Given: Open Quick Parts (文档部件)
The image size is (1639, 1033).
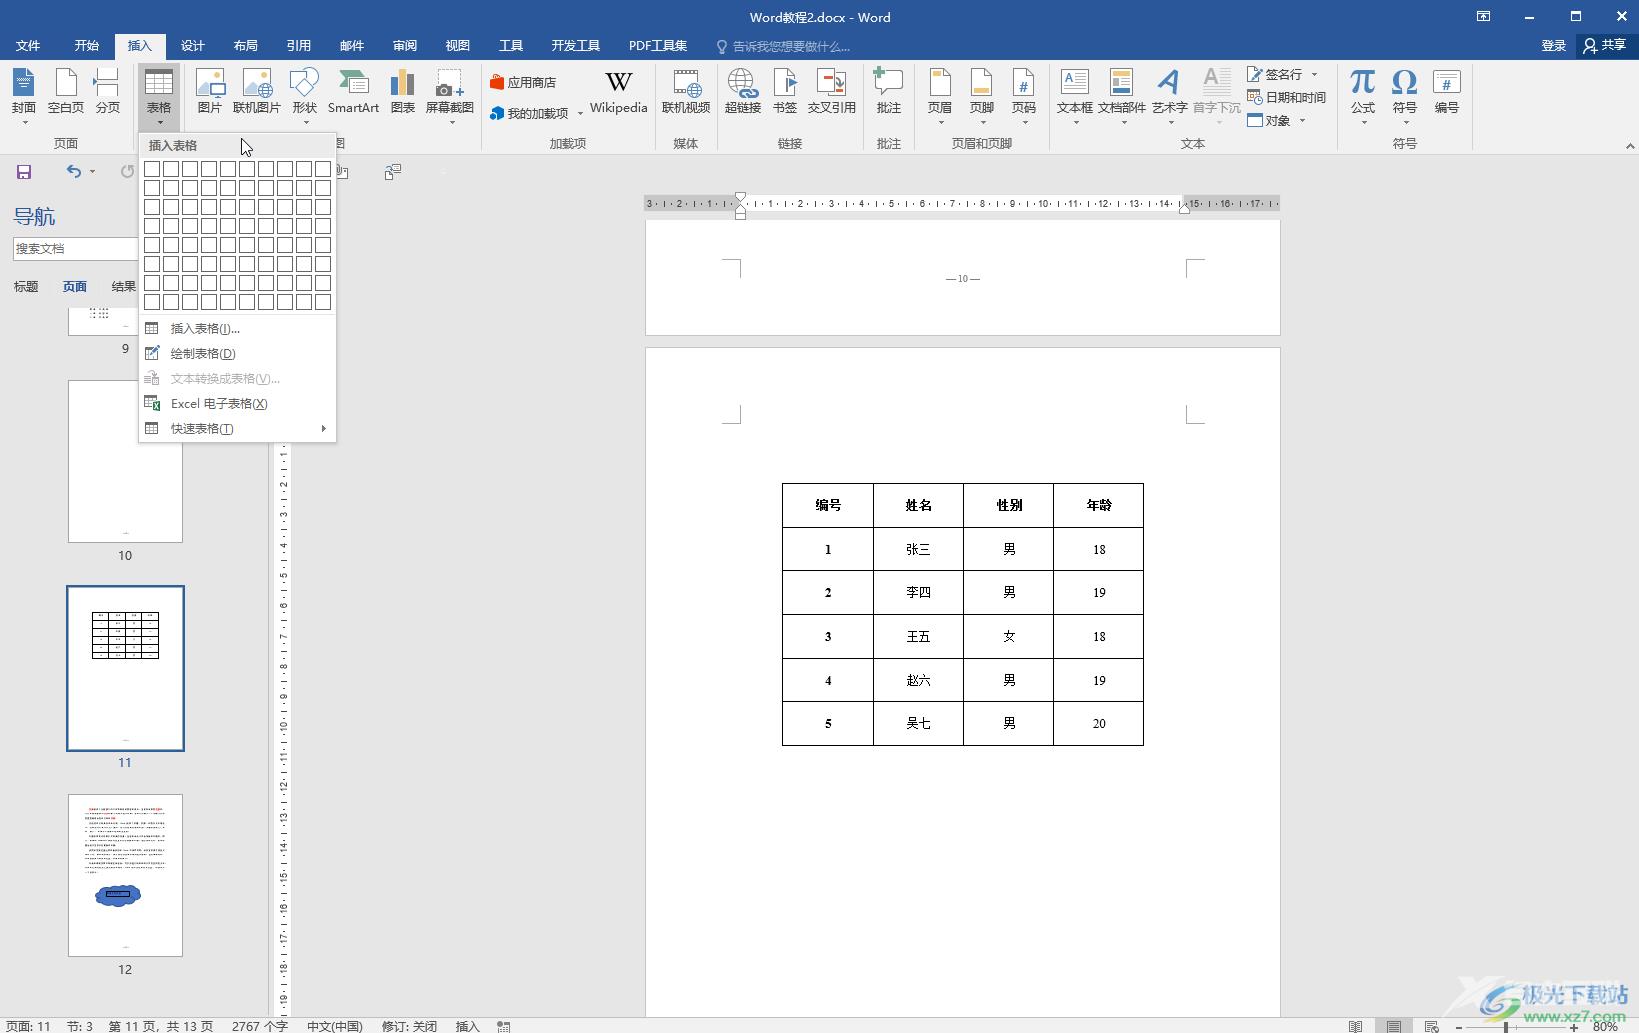Looking at the screenshot, I should pos(1122,96).
